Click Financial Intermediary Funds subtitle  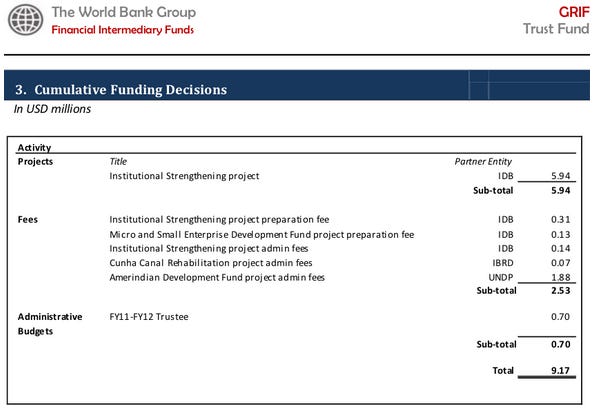point(123,30)
